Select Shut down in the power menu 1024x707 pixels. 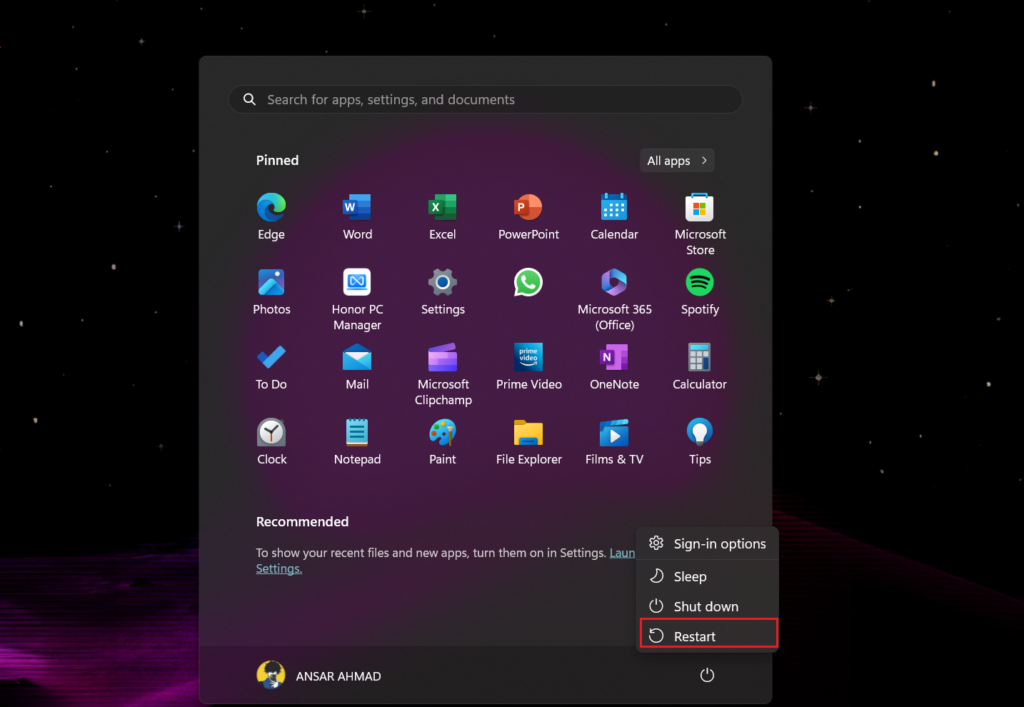[707, 606]
